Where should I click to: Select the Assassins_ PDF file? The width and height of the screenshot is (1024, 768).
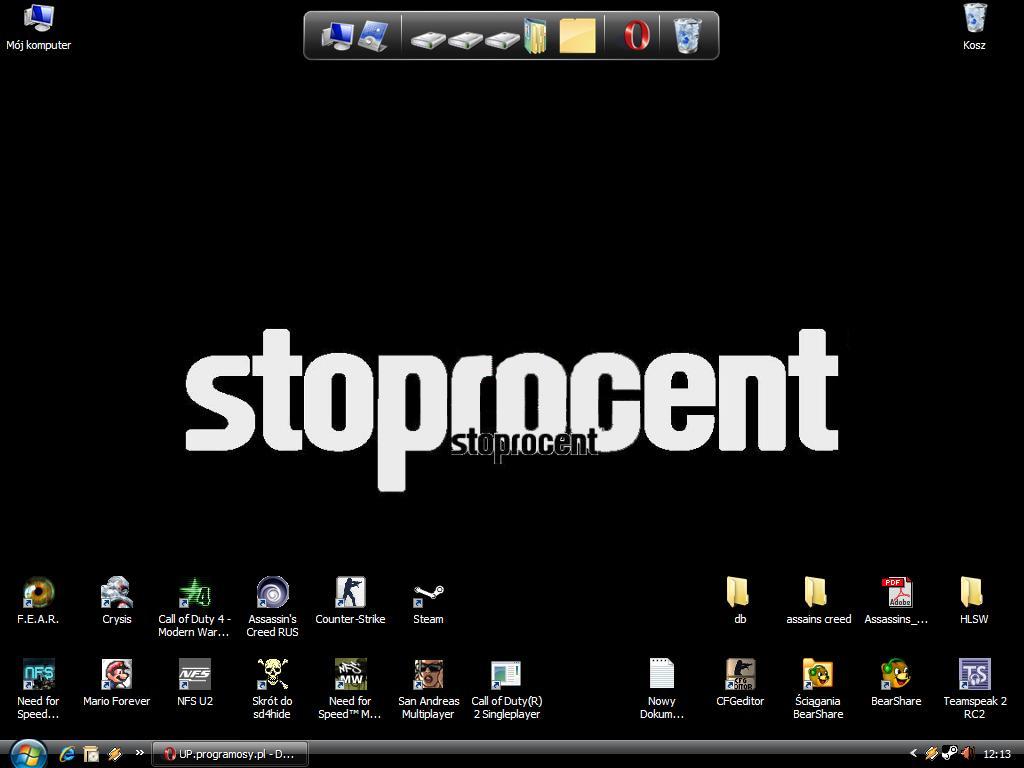point(896,601)
